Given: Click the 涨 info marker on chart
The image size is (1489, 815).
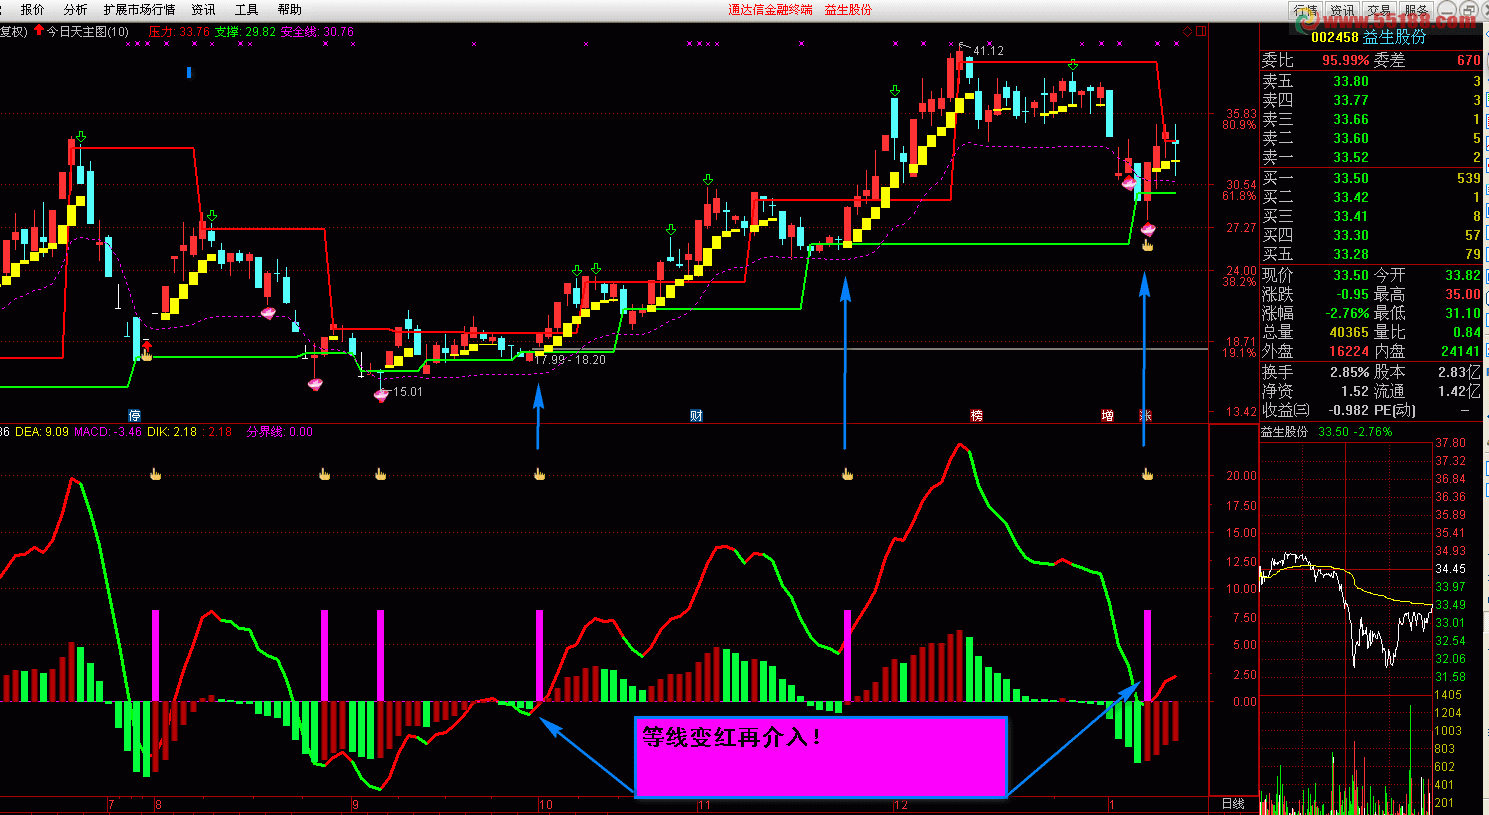Looking at the screenshot, I should (x=1145, y=415).
